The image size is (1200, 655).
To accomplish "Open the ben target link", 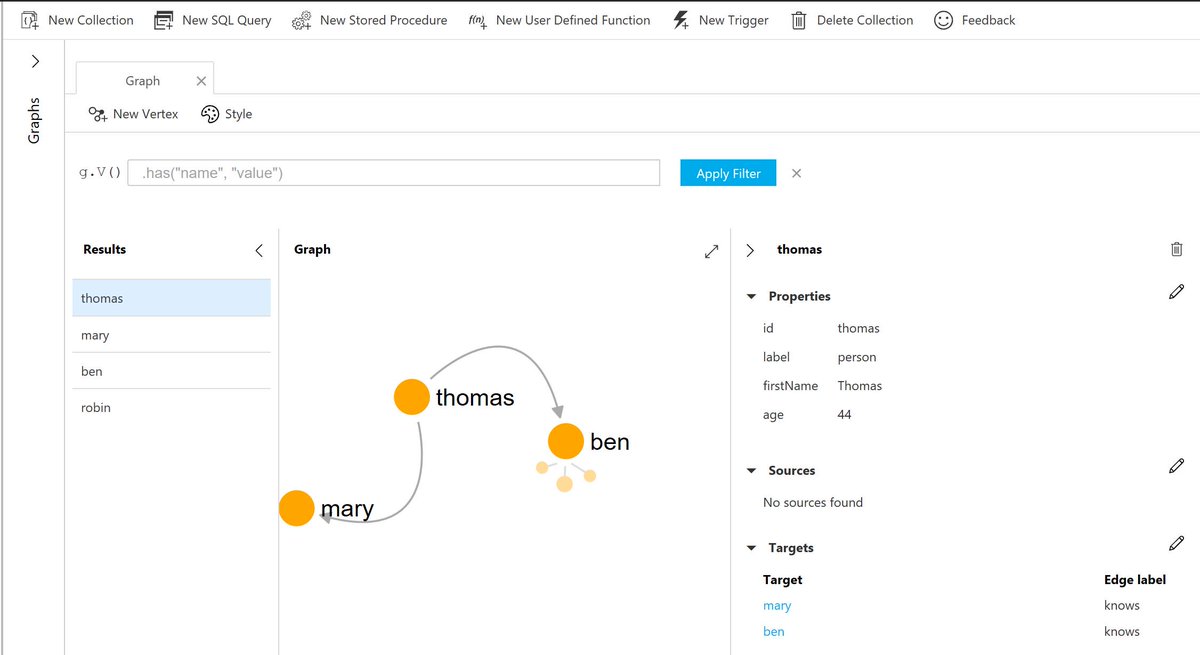I will tap(774, 632).
